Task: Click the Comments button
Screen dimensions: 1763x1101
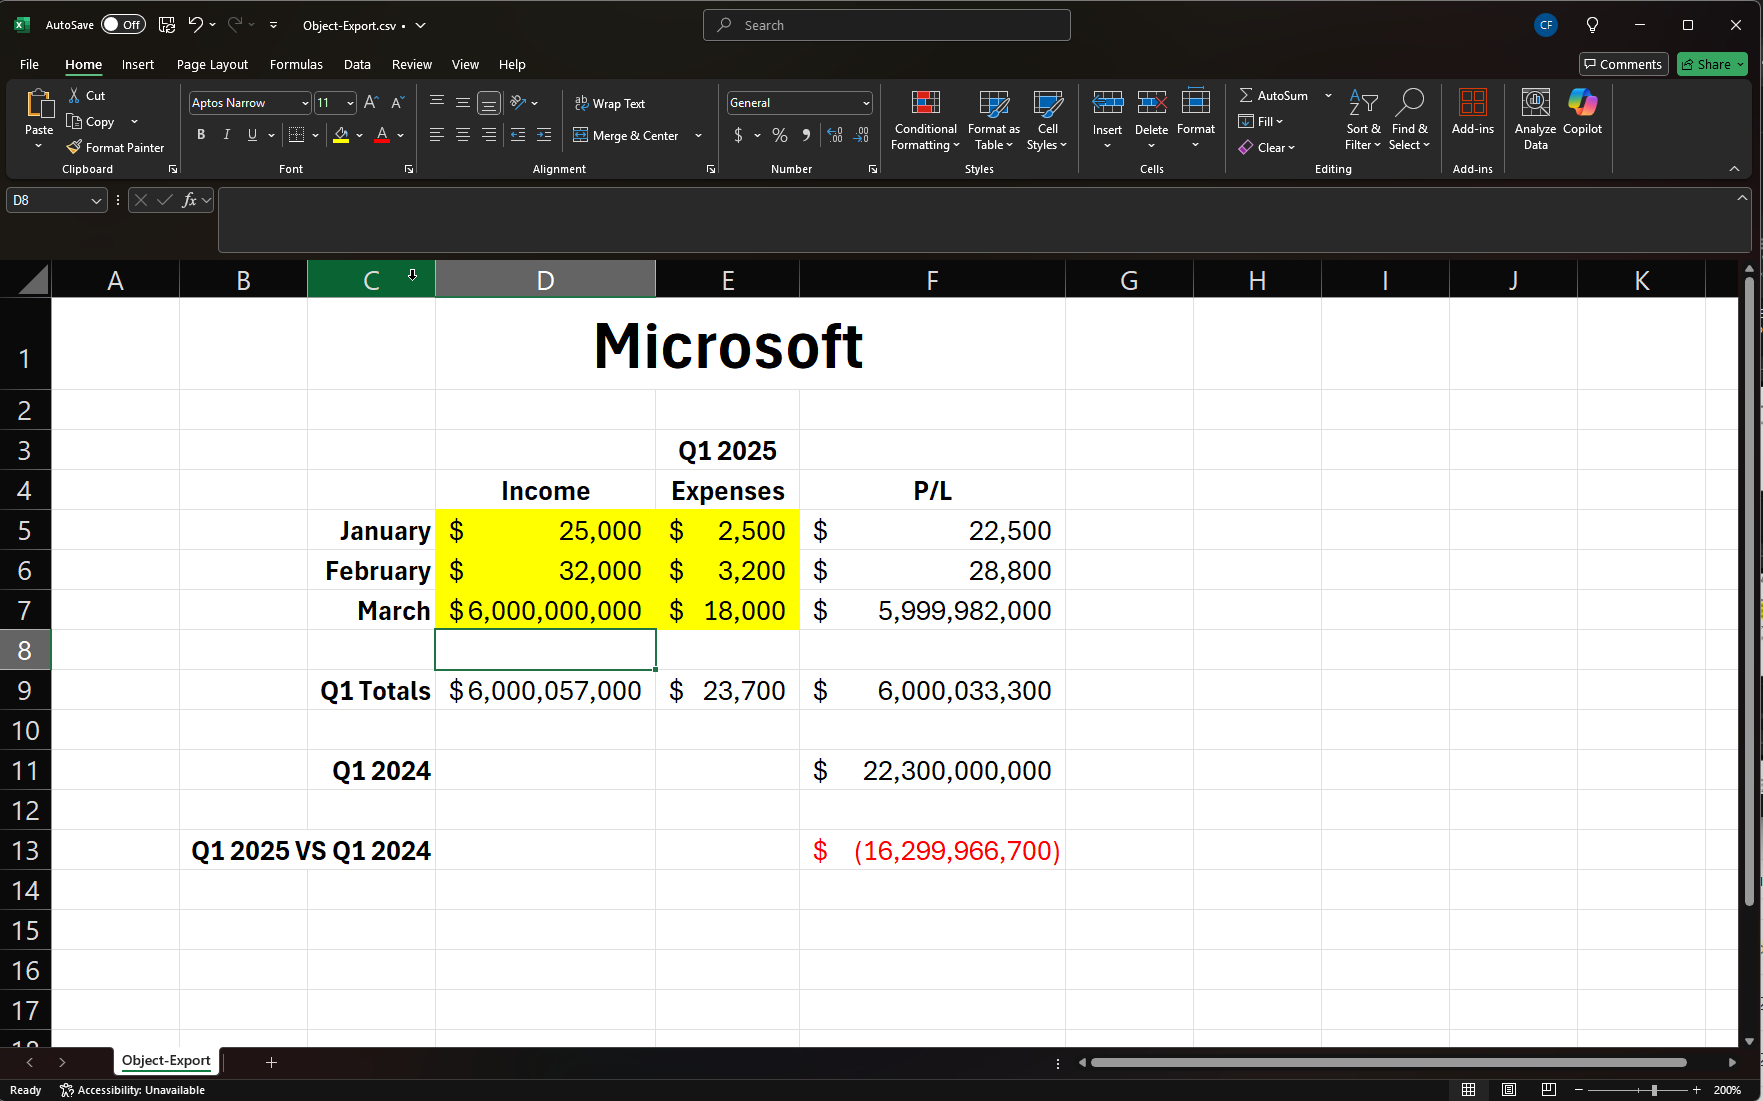Action: pos(1624,64)
